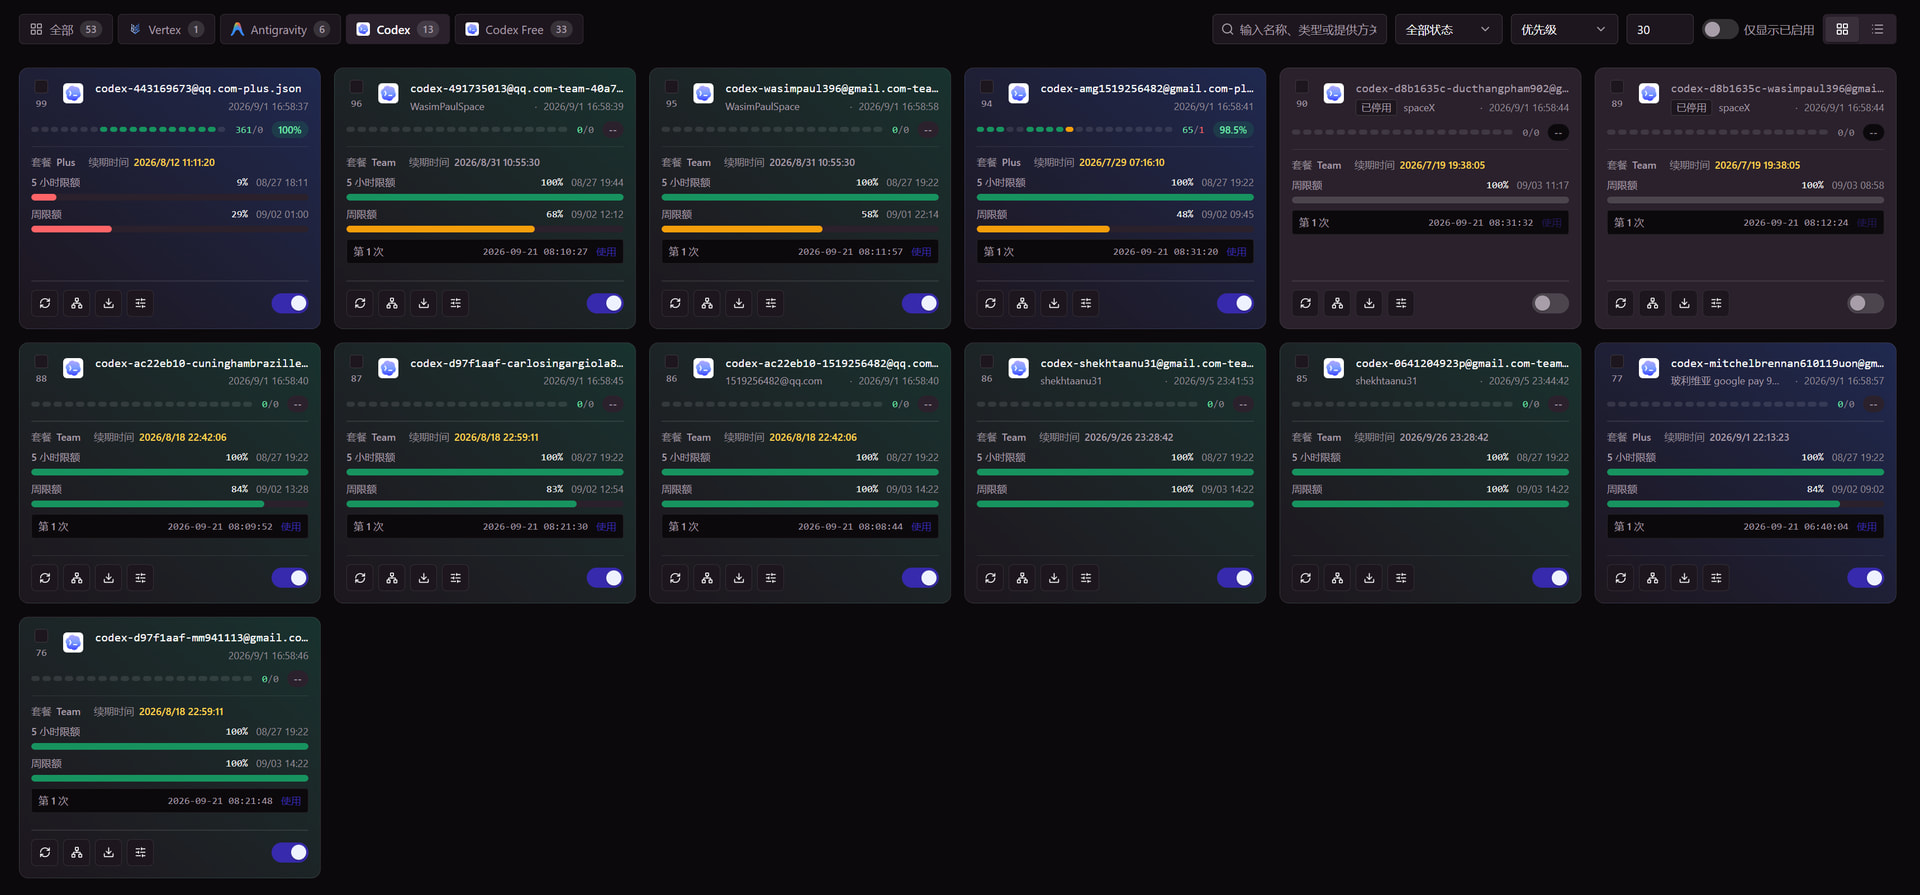Show the 全部 accounts tab

[65, 29]
